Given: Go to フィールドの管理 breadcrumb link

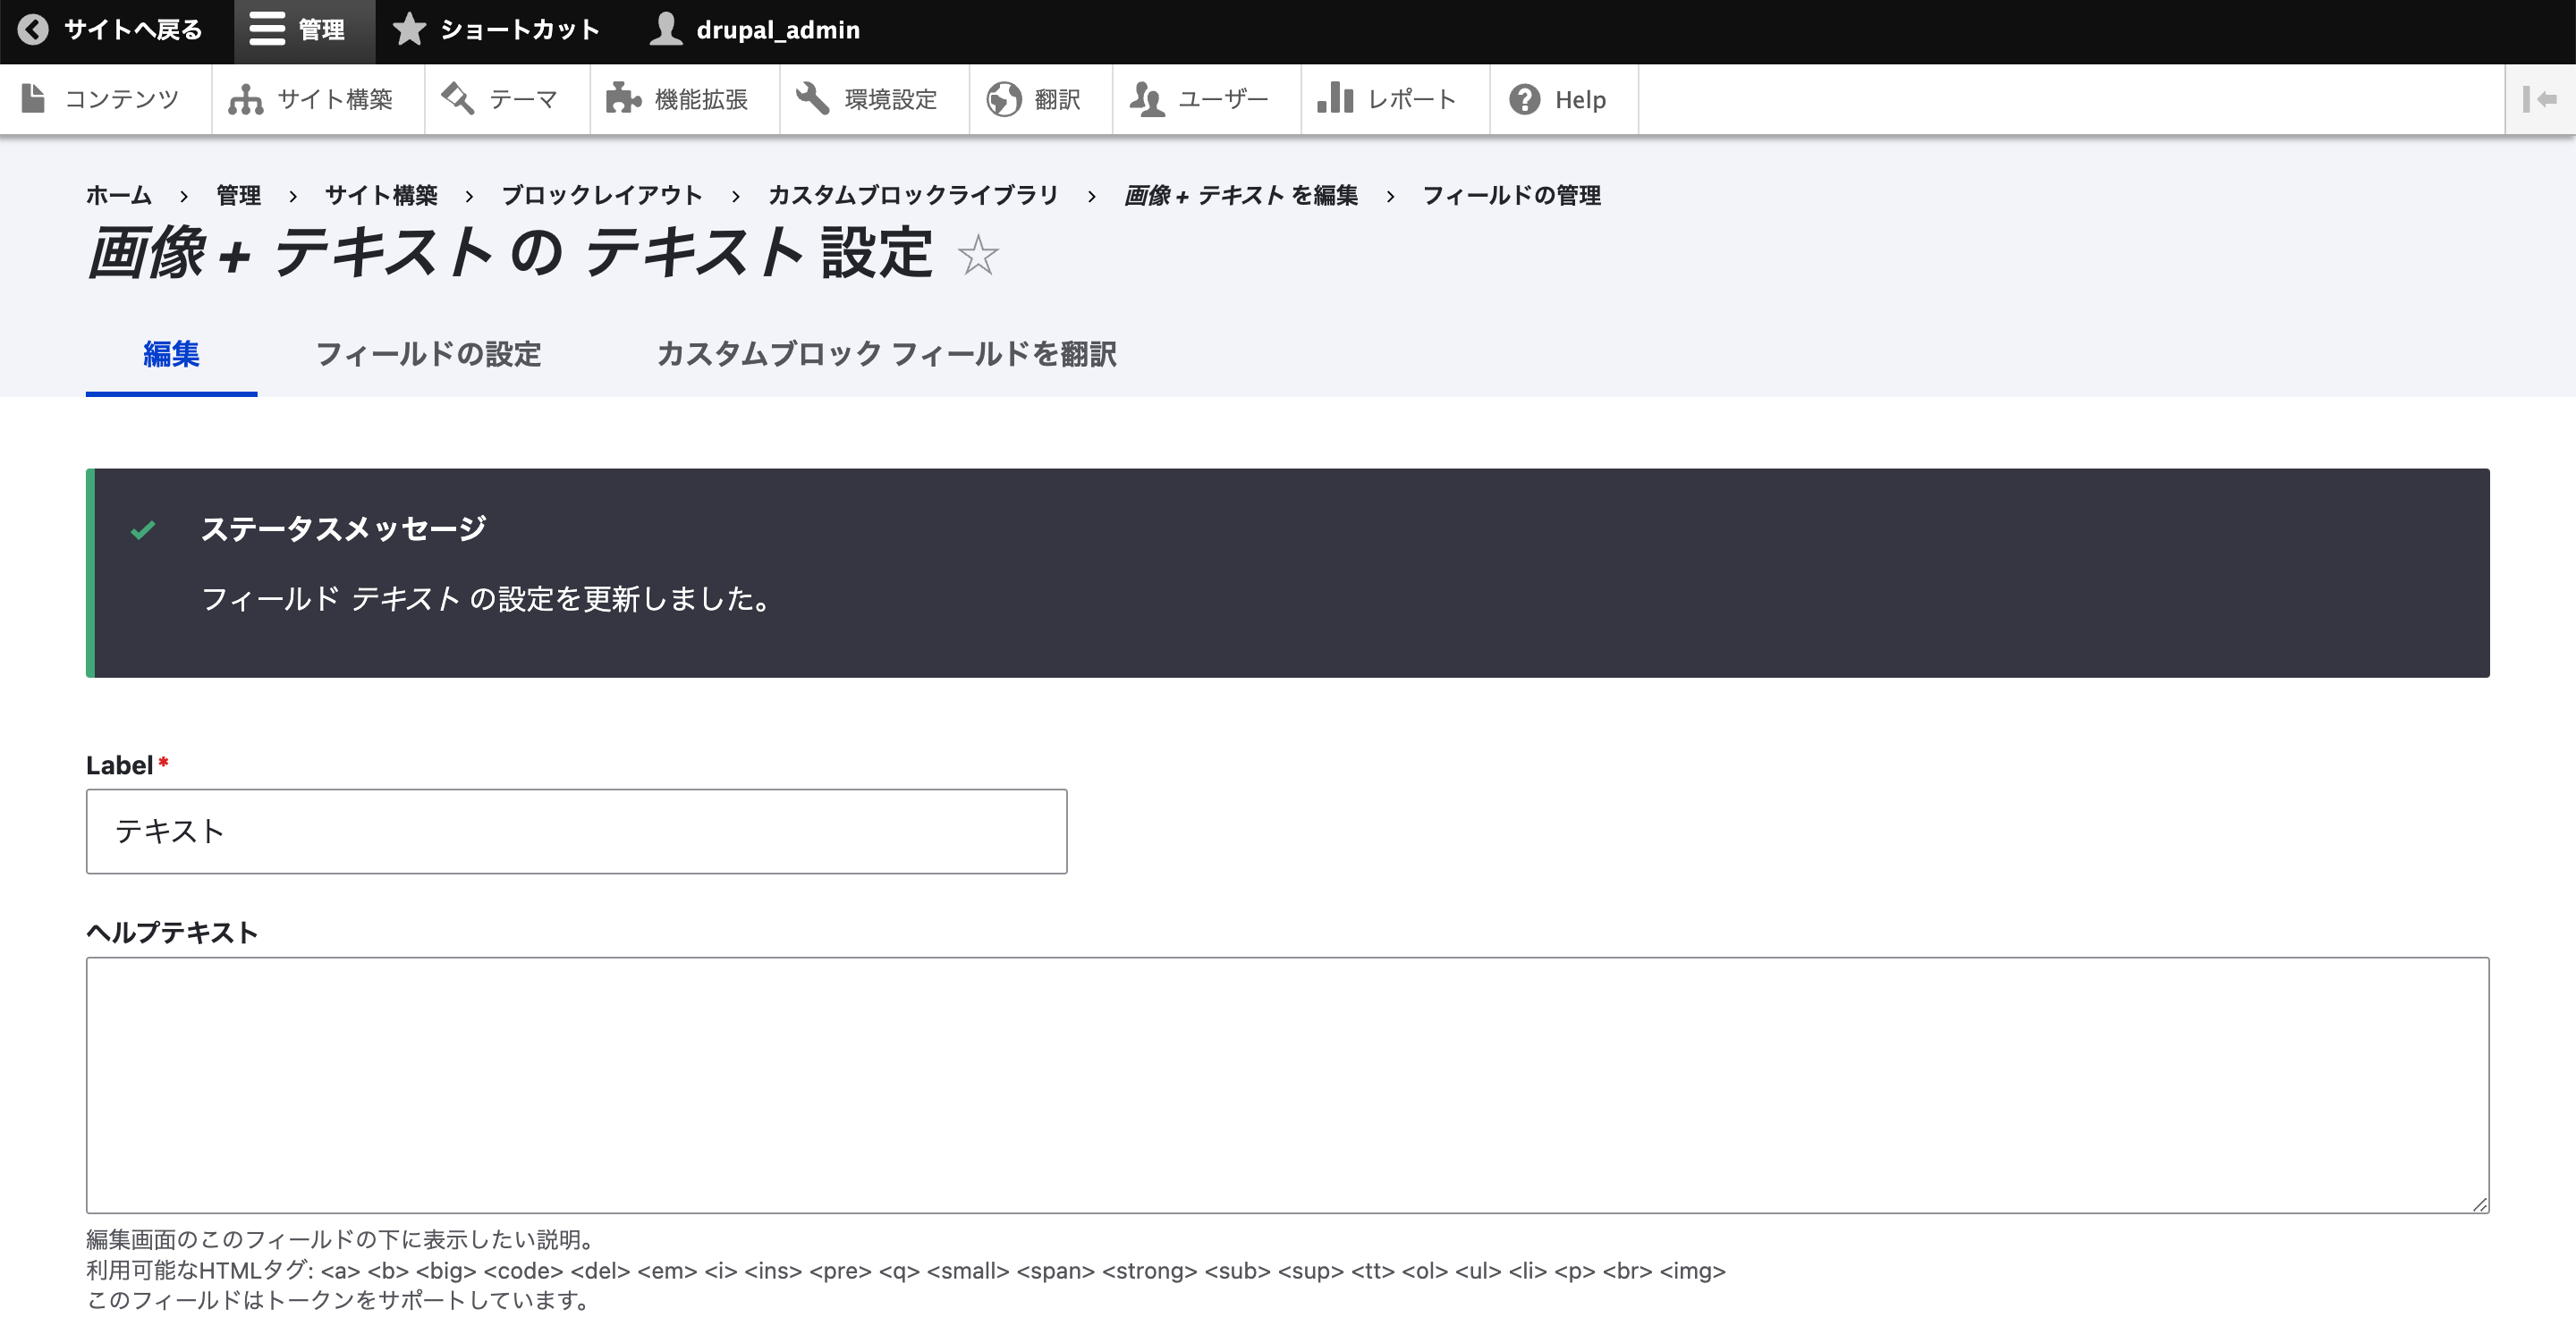Looking at the screenshot, I should [1512, 195].
